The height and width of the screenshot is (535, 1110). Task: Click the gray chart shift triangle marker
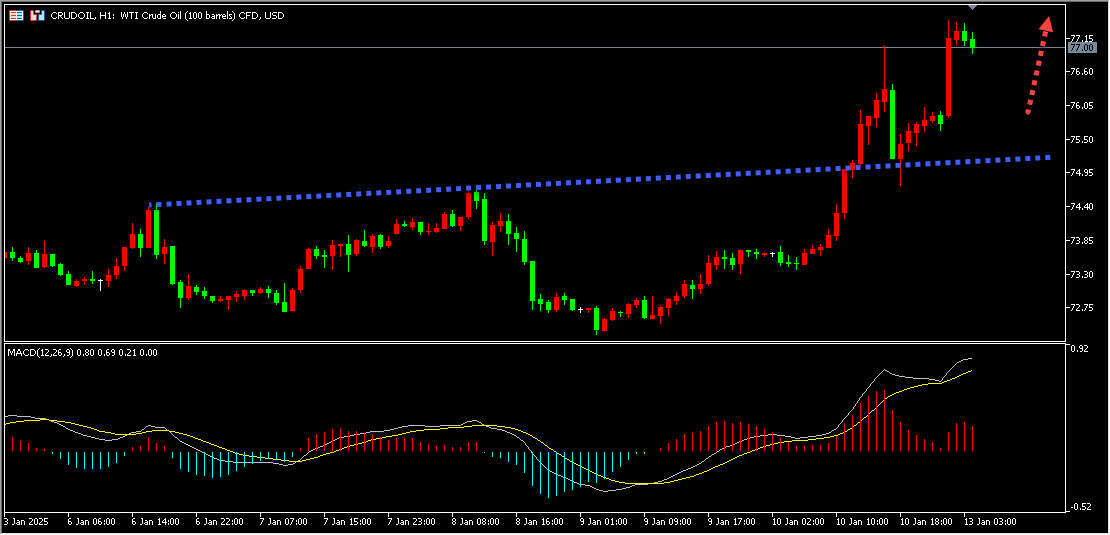pos(973,8)
